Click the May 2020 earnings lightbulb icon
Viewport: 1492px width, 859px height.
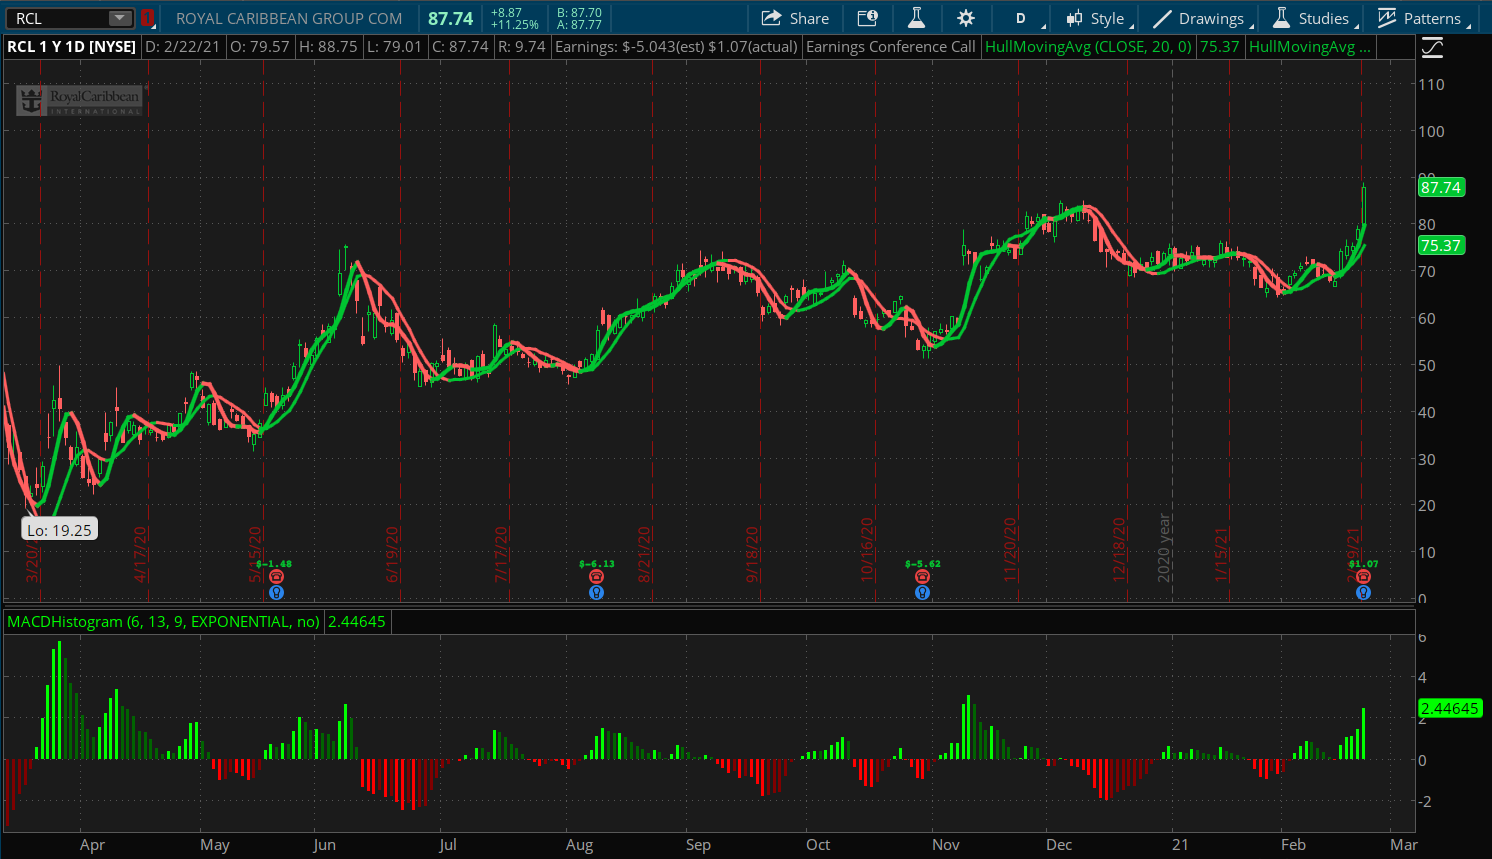tap(276, 592)
